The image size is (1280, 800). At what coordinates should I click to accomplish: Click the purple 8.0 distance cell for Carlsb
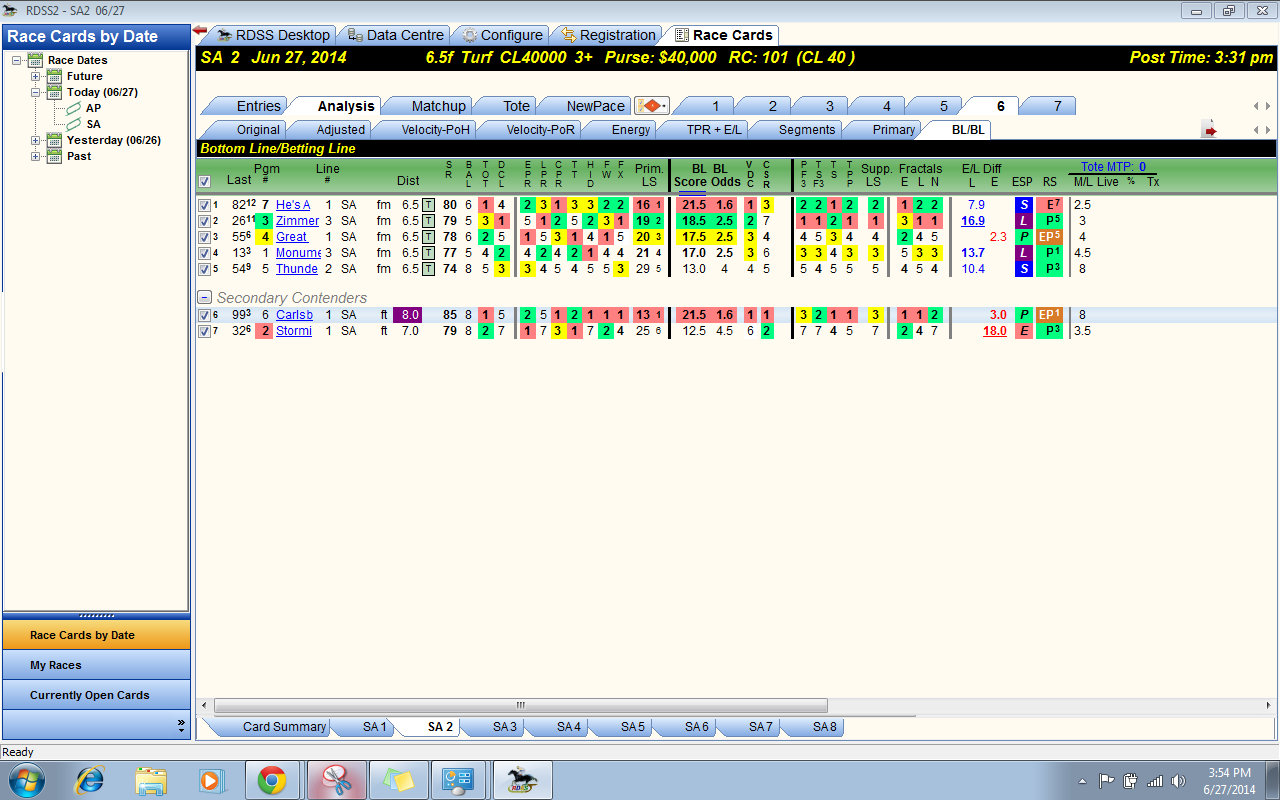point(407,315)
